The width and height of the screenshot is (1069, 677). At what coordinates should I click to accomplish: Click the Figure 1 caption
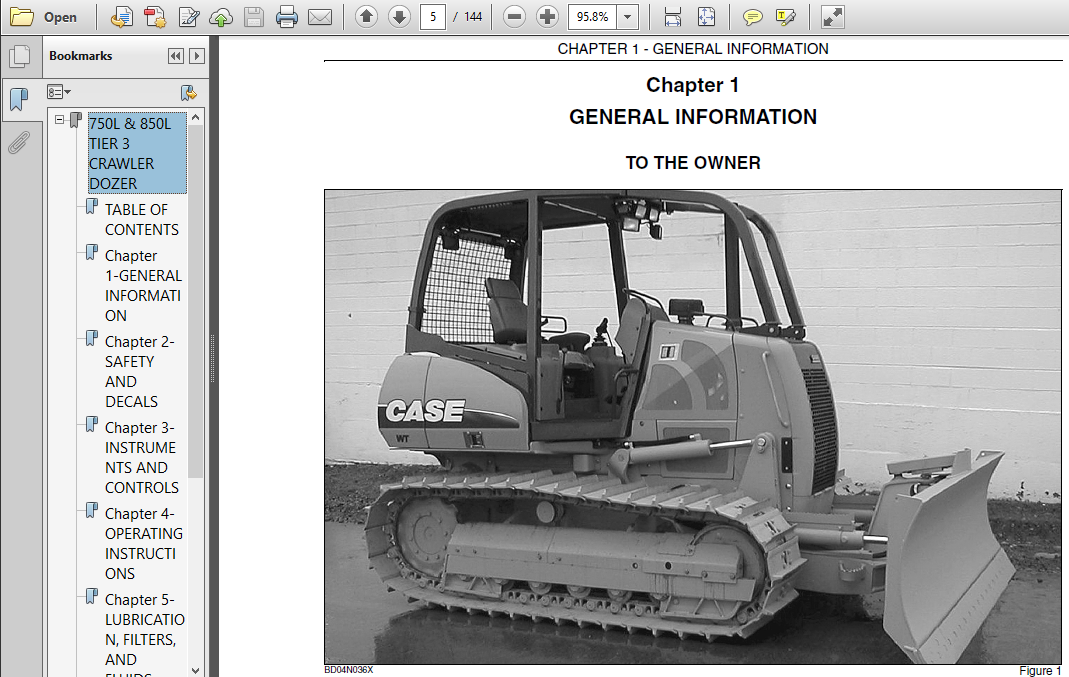[1040, 671]
